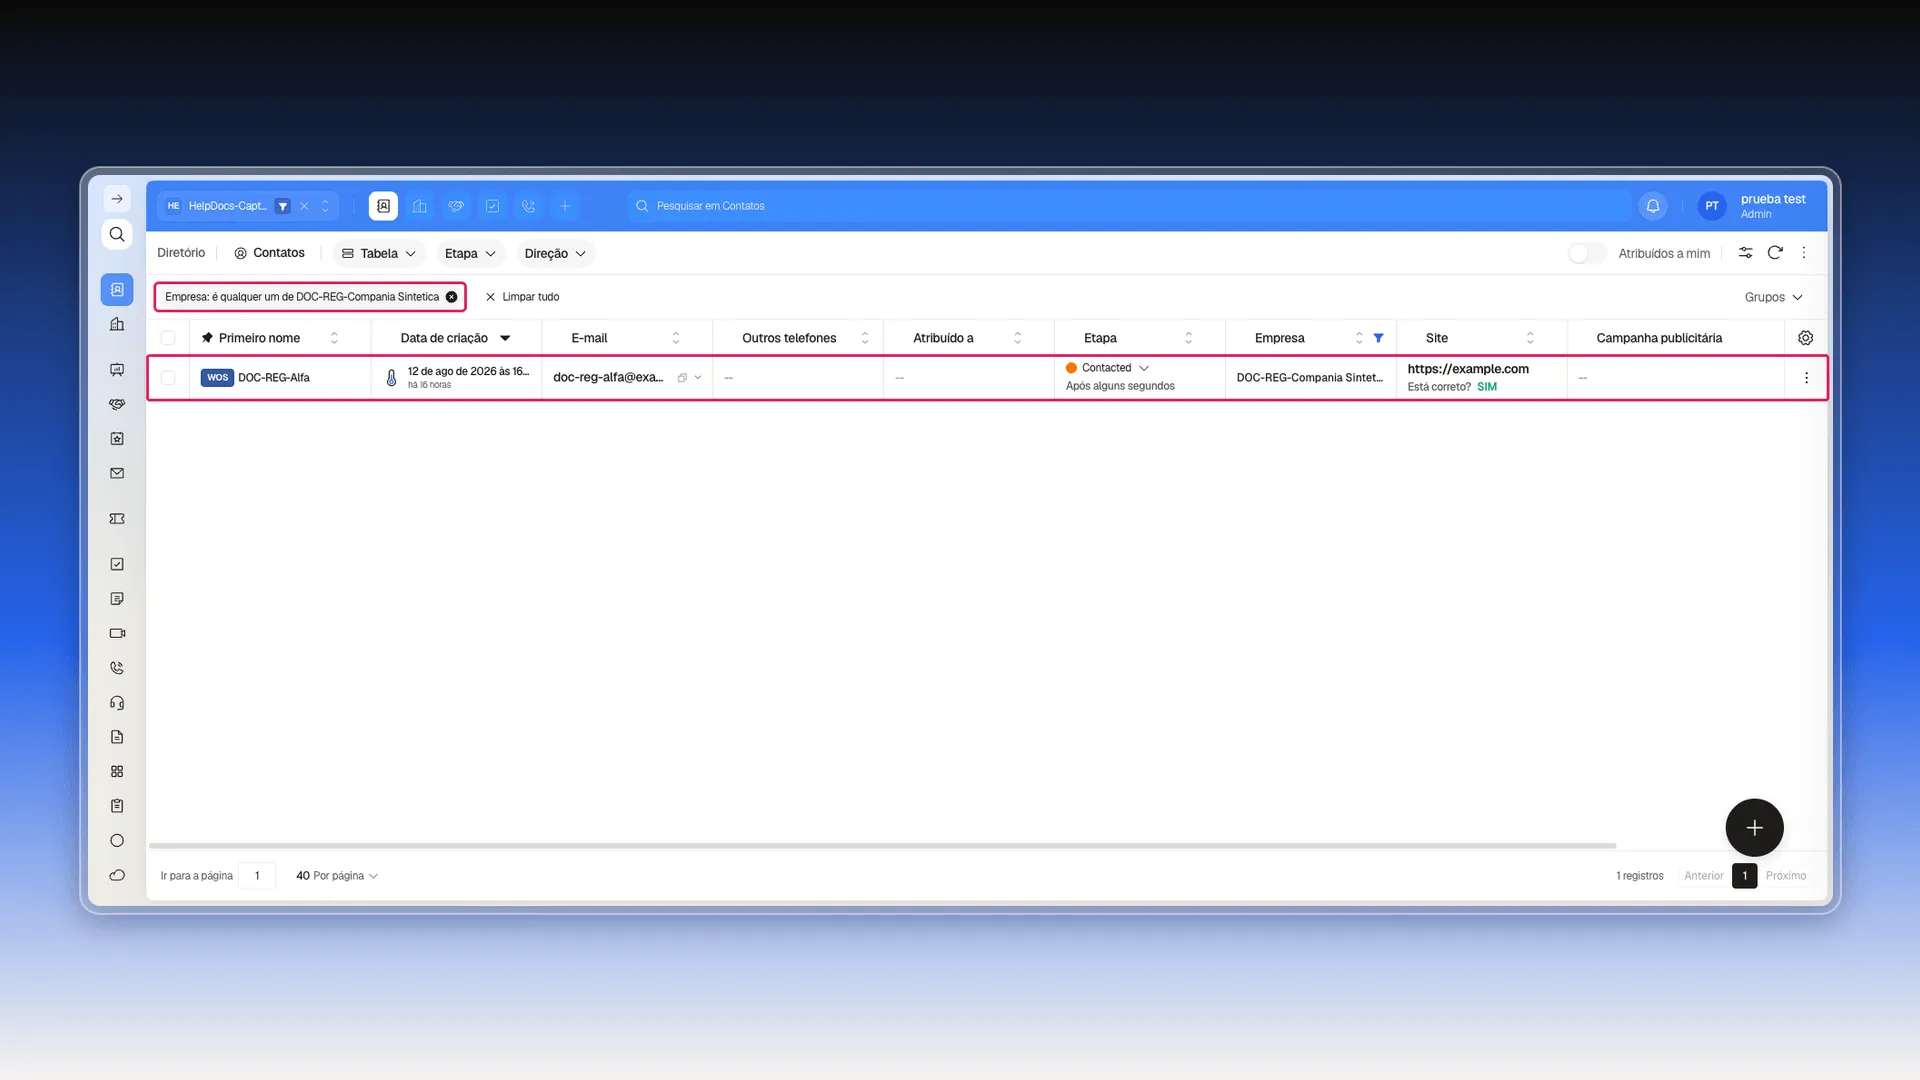The width and height of the screenshot is (1920, 1080).
Task: Open the document icon in the sidebar
Action: [117, 737]
